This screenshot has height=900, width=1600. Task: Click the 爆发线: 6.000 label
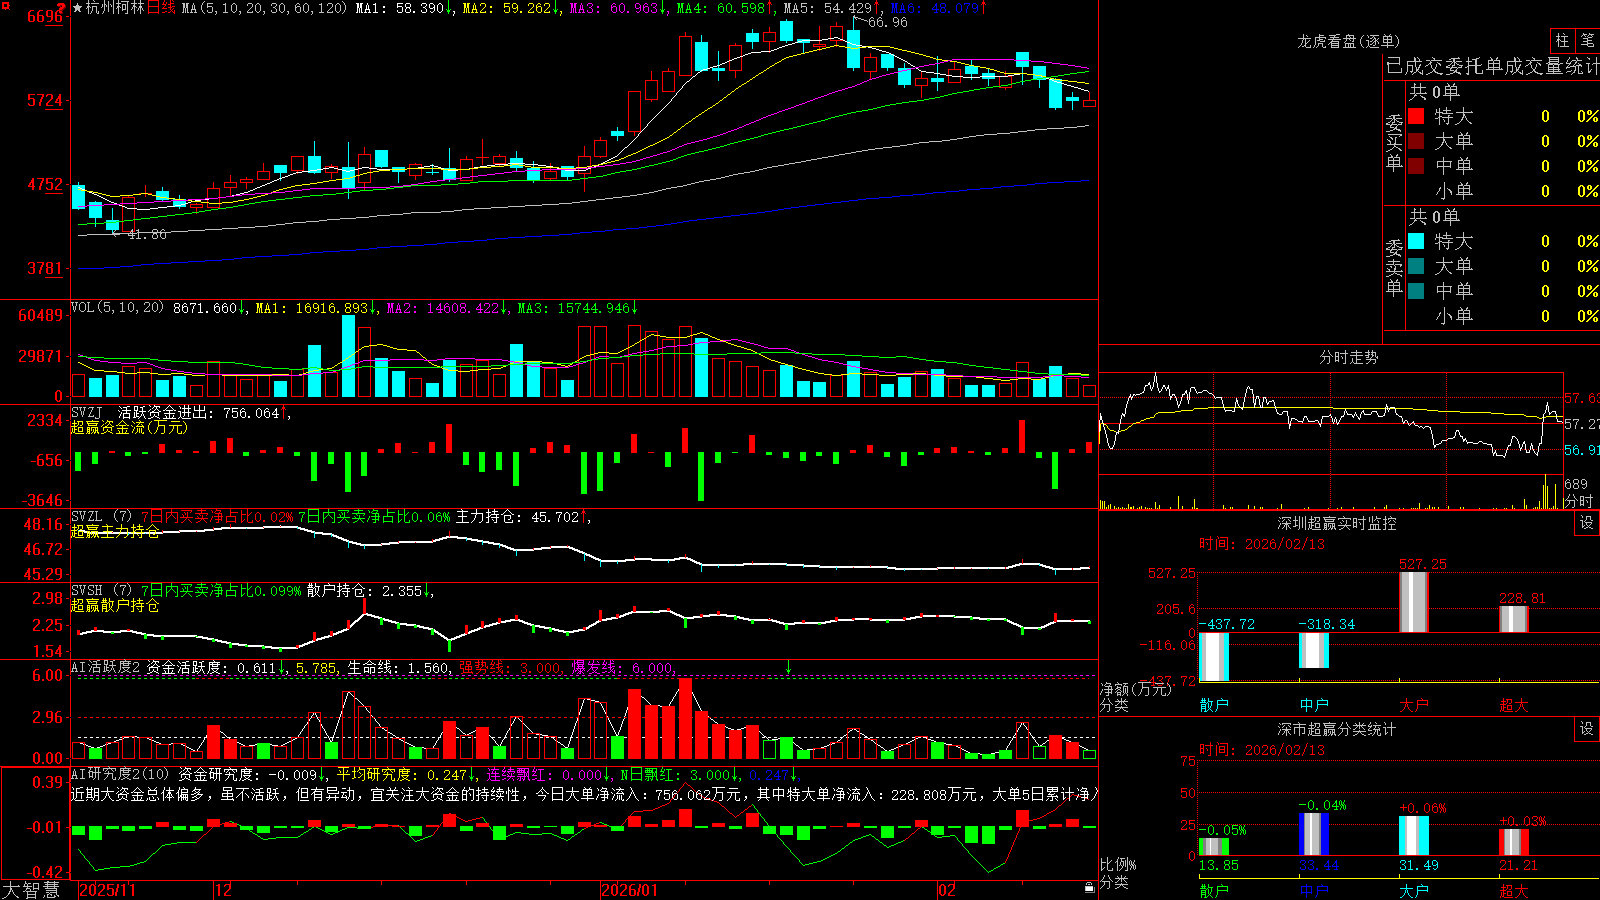(x=623, y=667)
